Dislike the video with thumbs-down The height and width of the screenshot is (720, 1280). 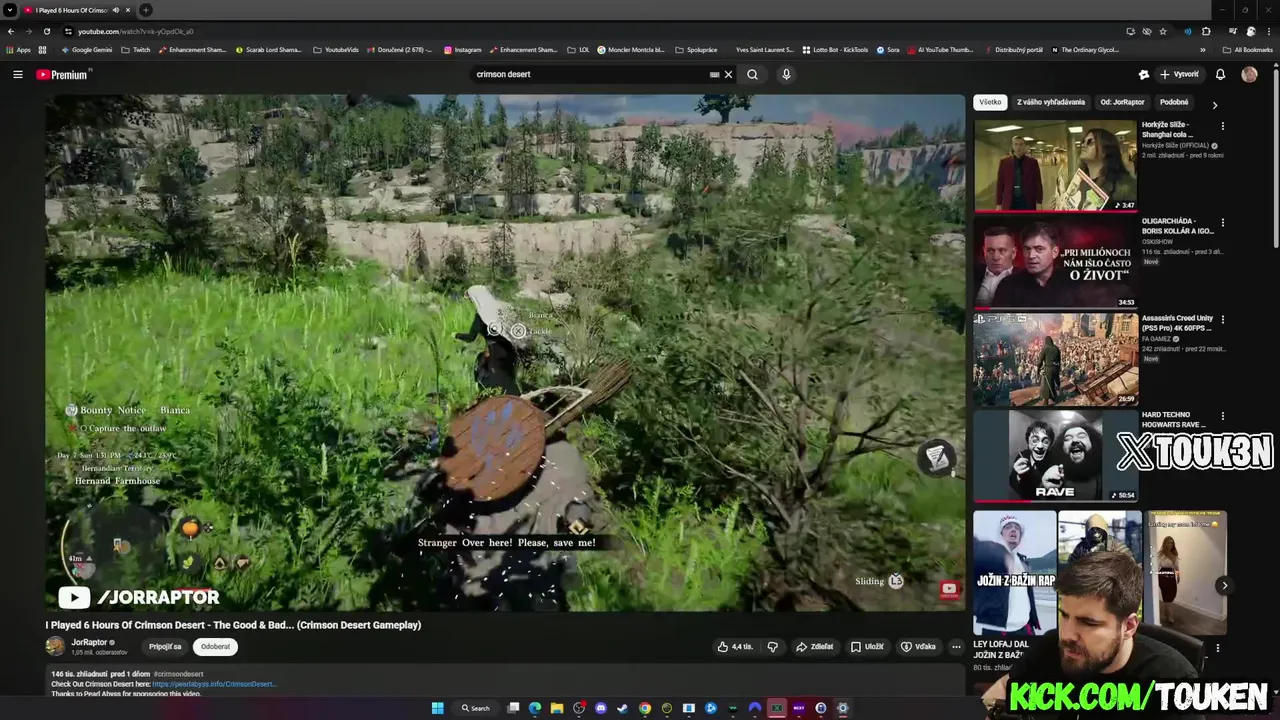[x=772, y=647]
